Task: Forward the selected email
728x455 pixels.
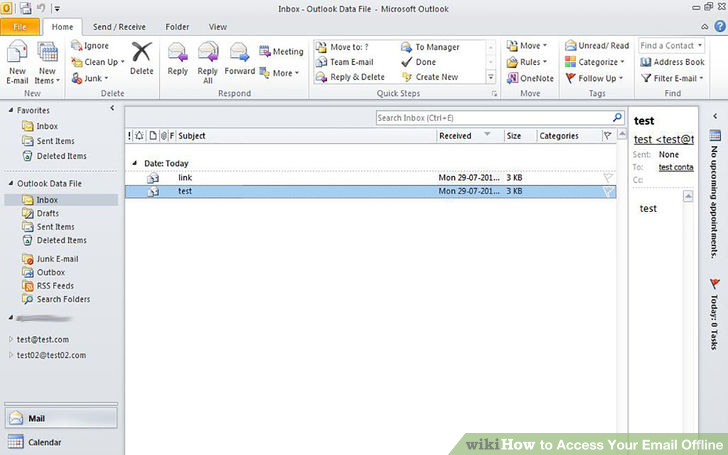Action: (240, 58)
